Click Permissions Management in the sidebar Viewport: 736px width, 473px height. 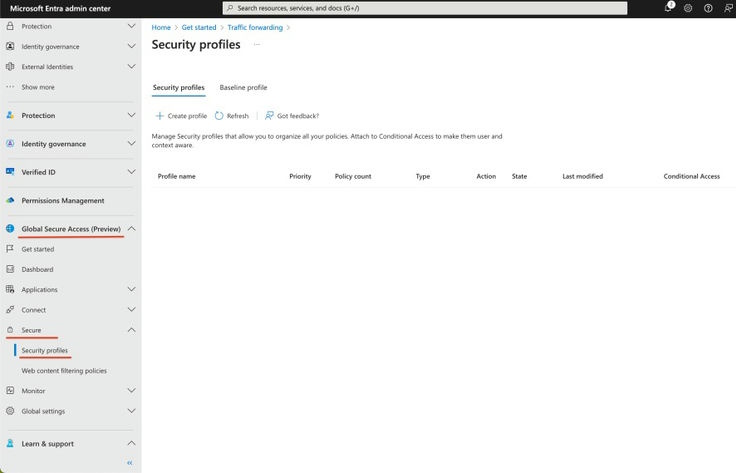point(63,200)
